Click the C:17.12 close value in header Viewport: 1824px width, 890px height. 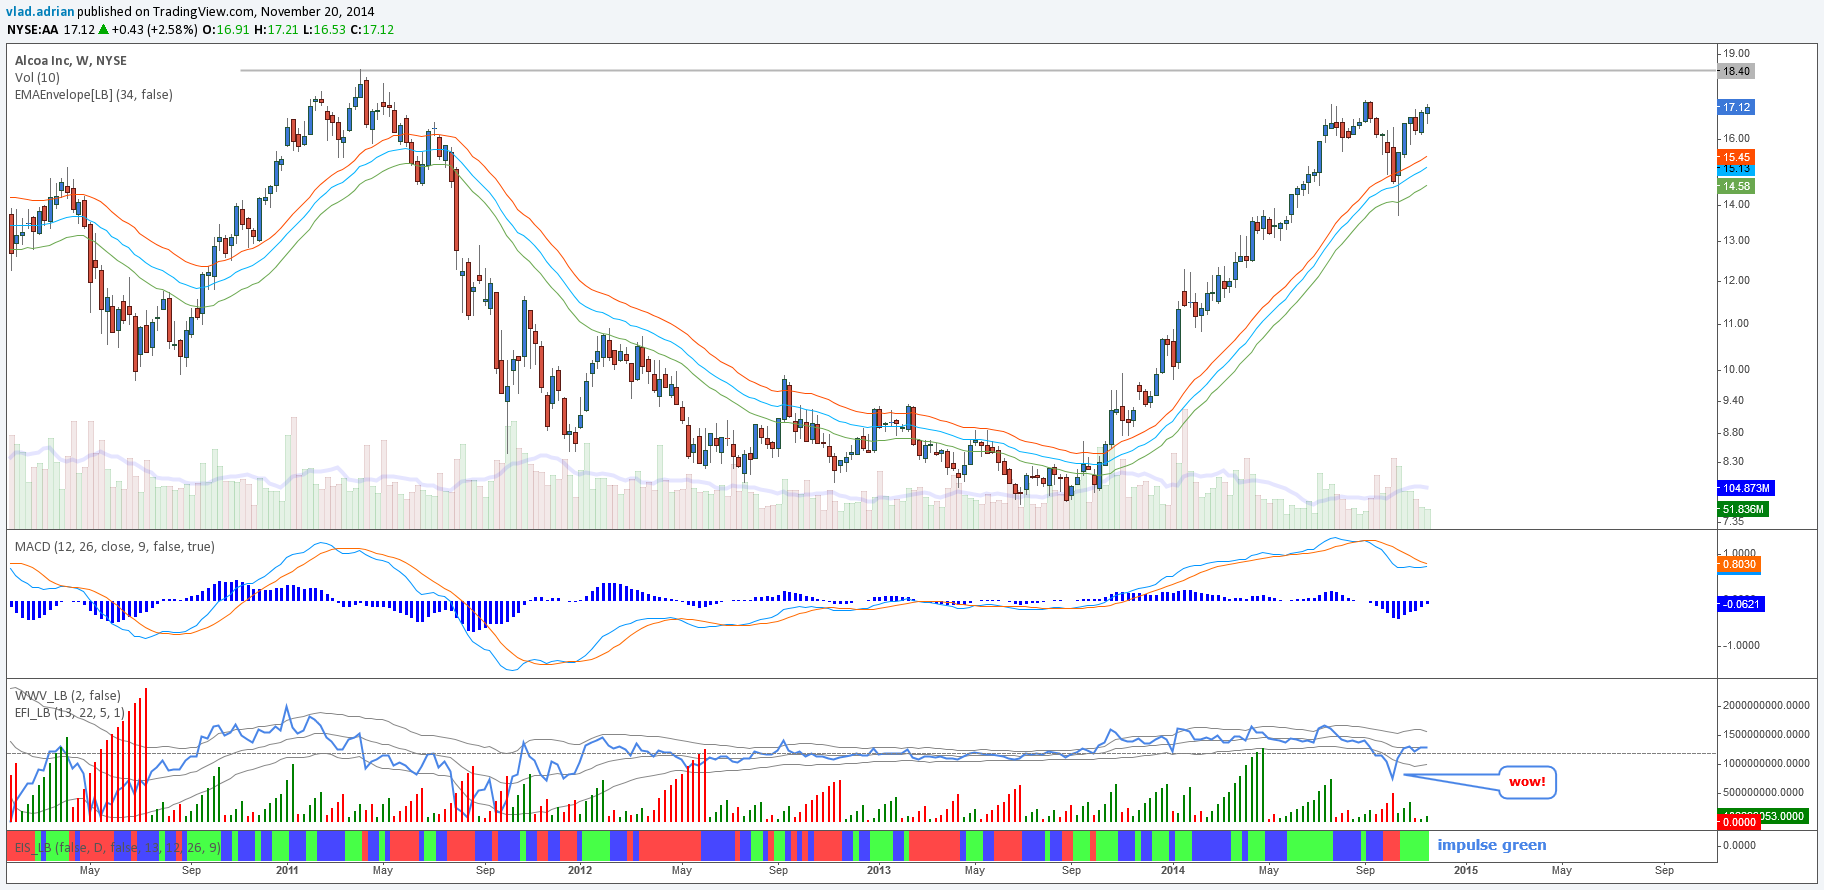point(372,30)
